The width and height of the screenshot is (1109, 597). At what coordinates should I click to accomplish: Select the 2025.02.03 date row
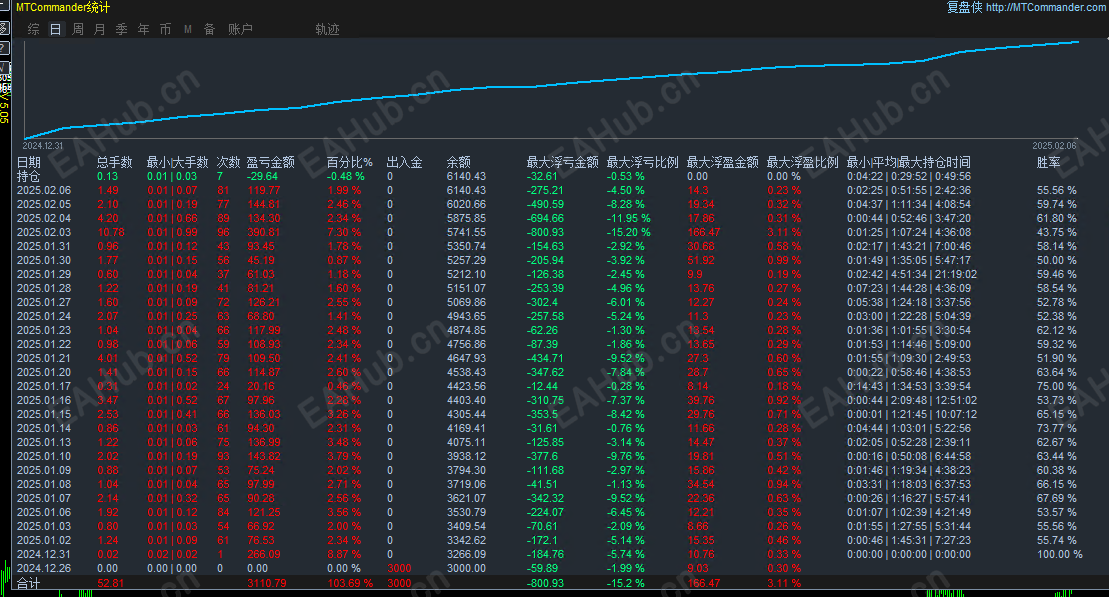point(44,232)
